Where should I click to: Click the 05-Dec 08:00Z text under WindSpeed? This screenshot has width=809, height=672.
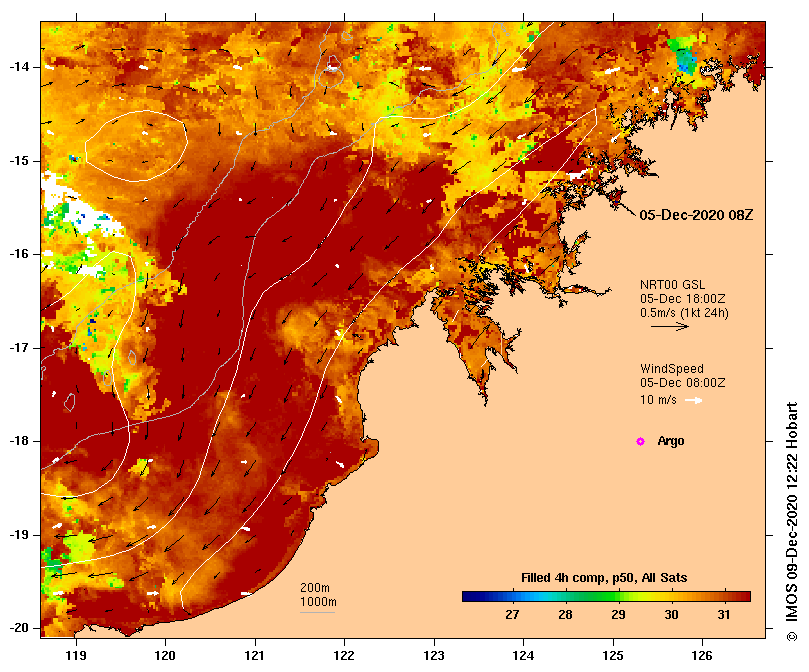click(683, 383)
